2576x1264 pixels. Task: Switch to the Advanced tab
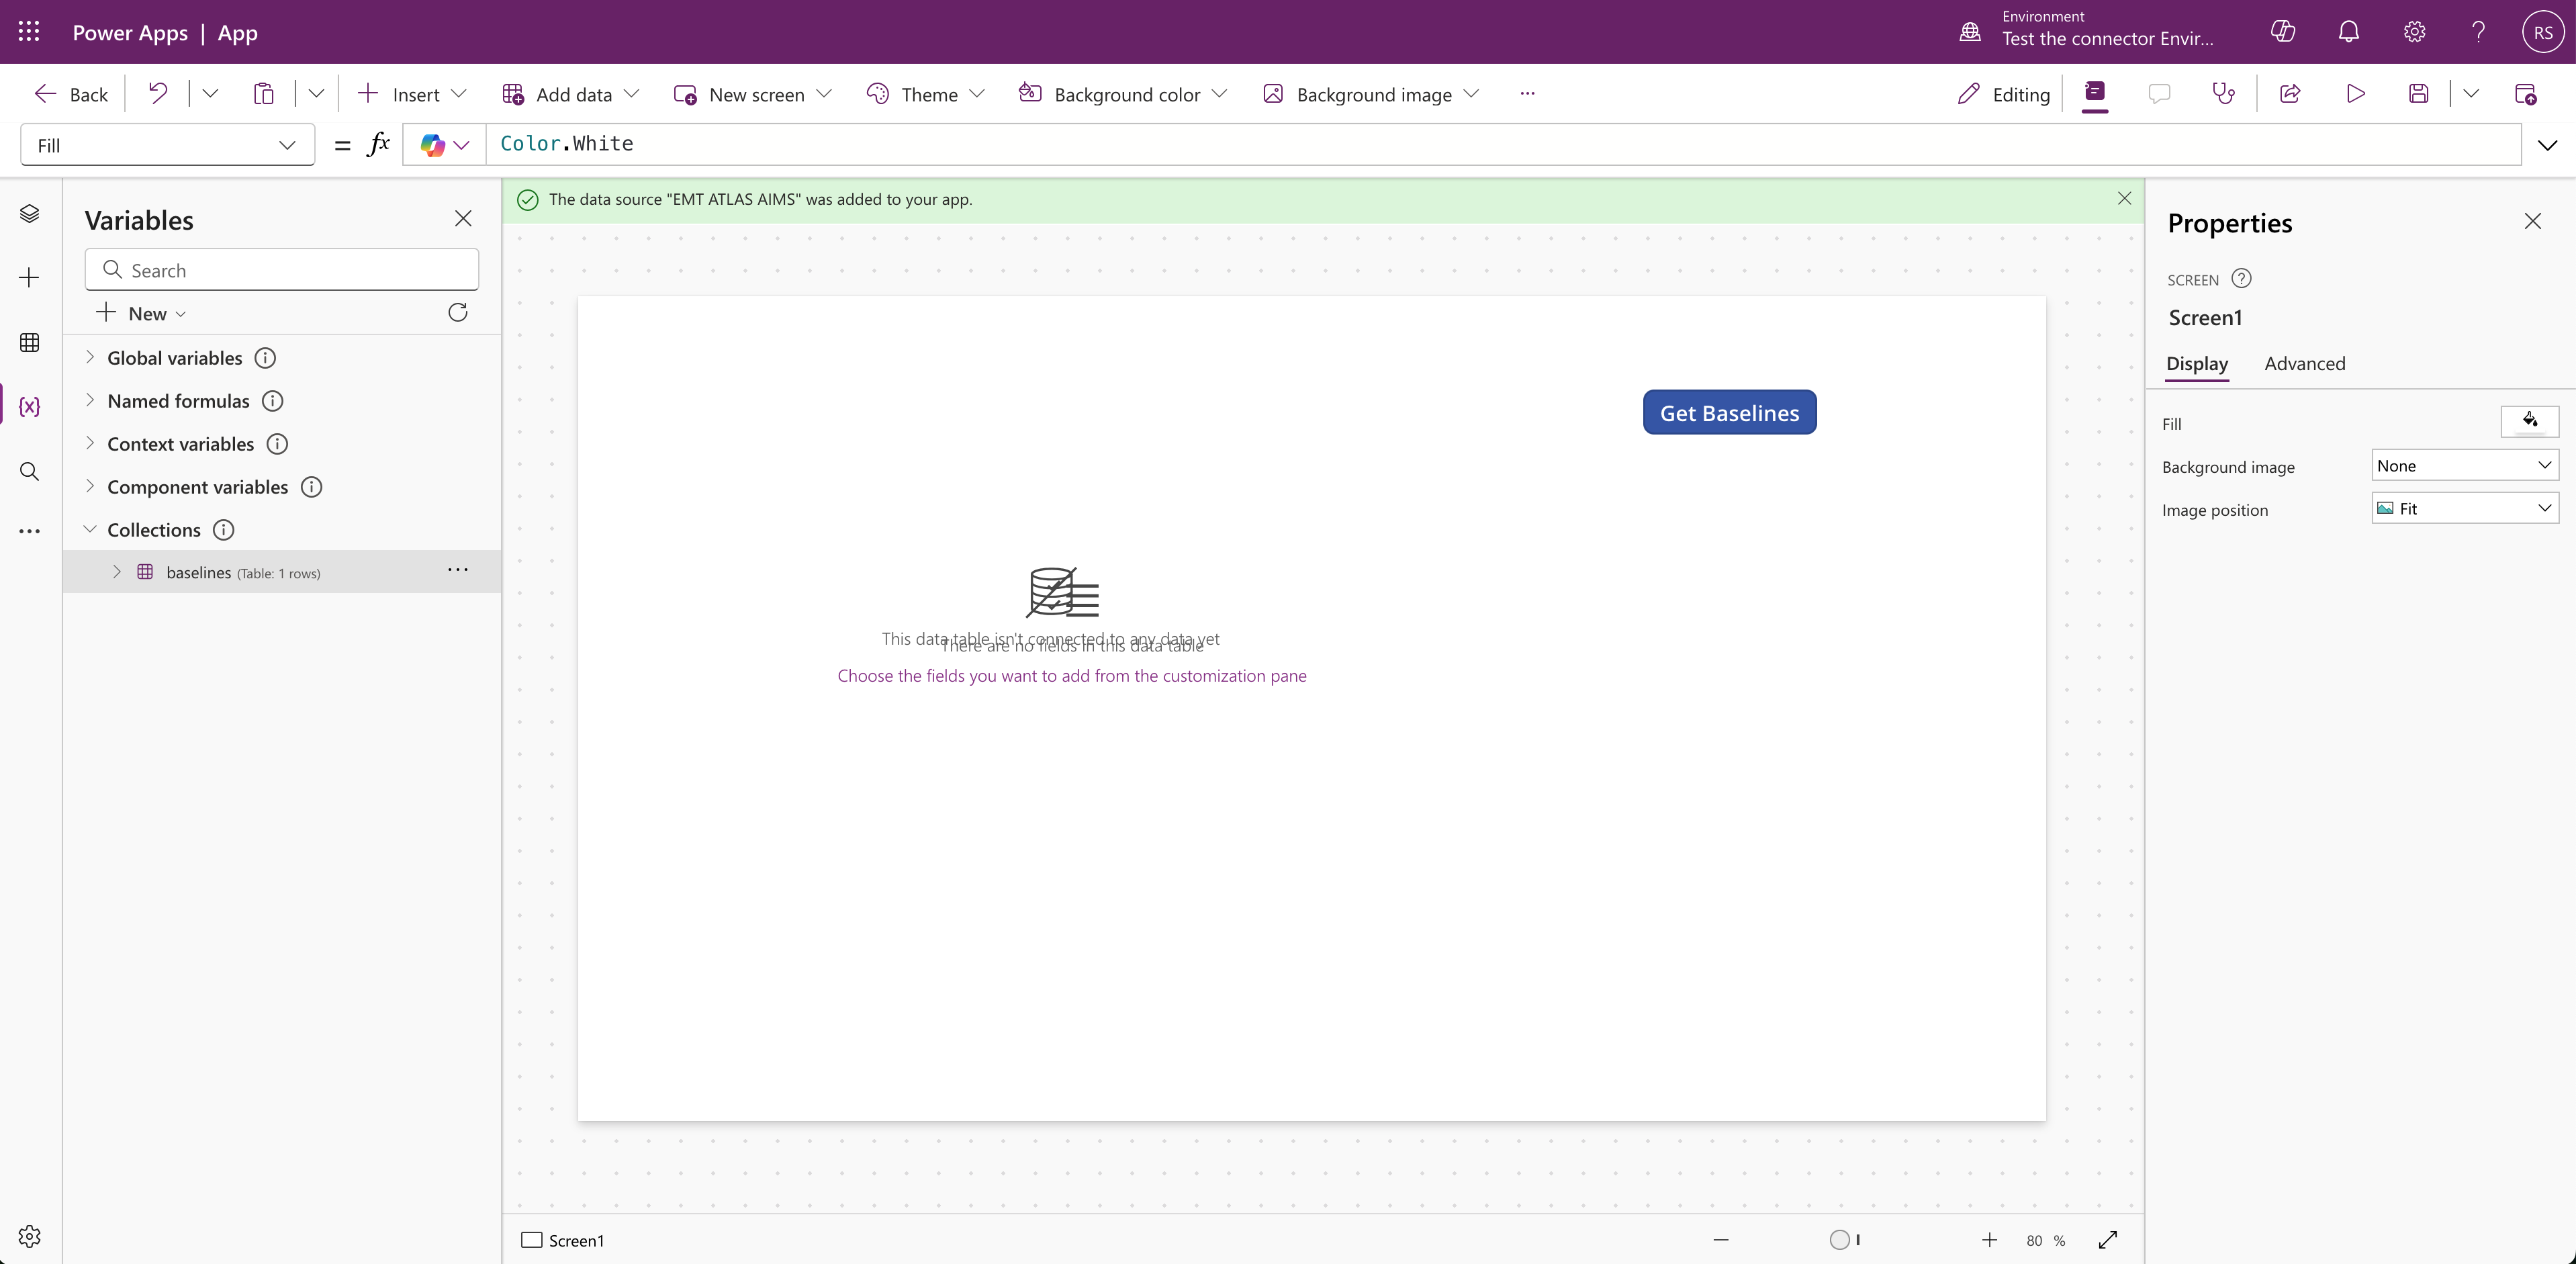coord(2304,364)
